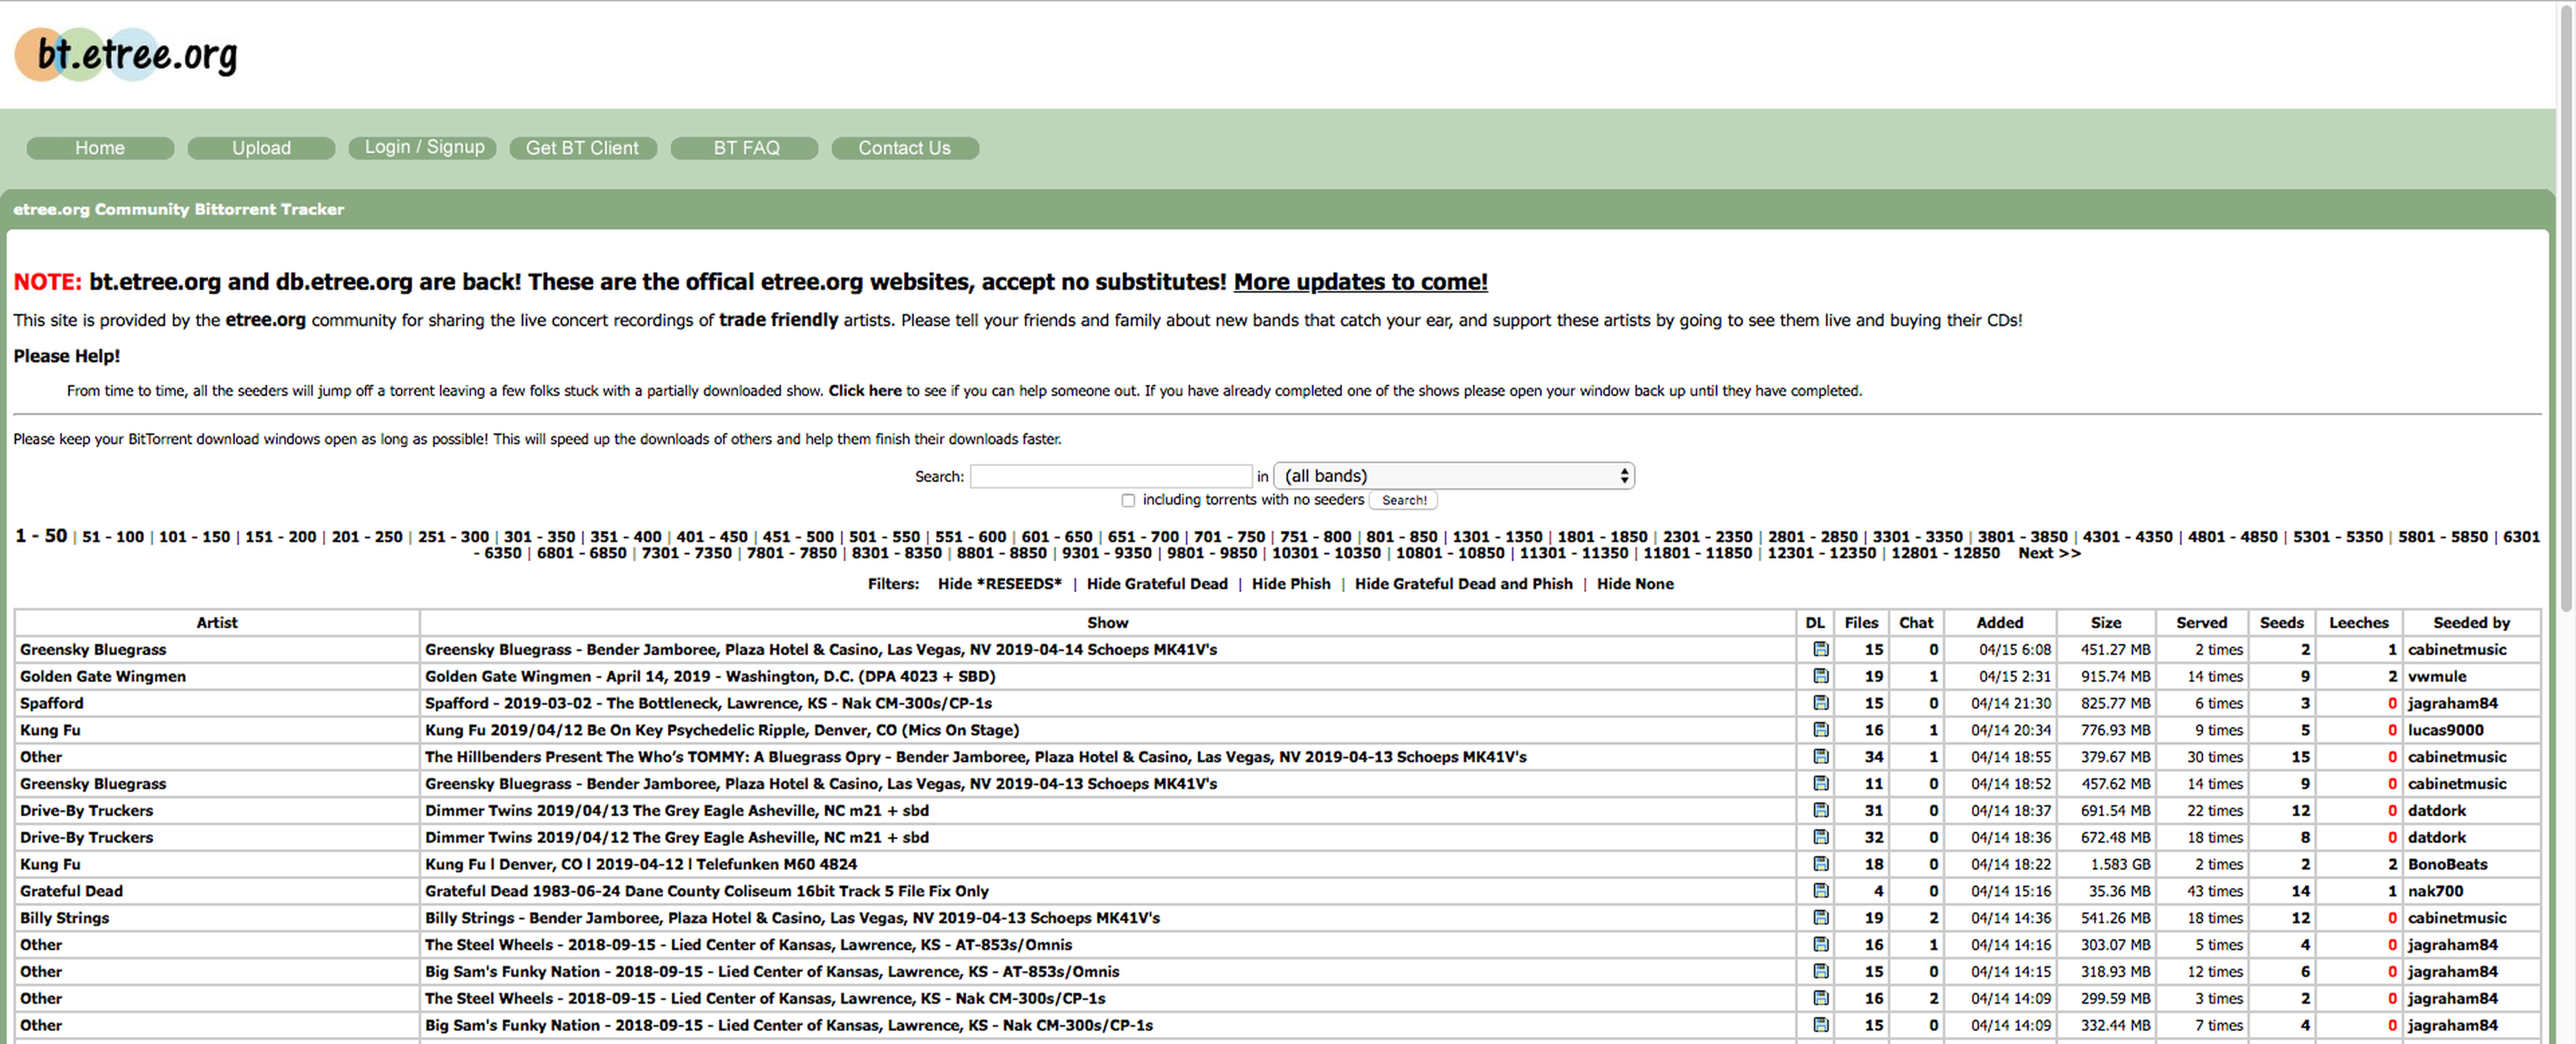Click the Size column header

[x=2105, y=622]
